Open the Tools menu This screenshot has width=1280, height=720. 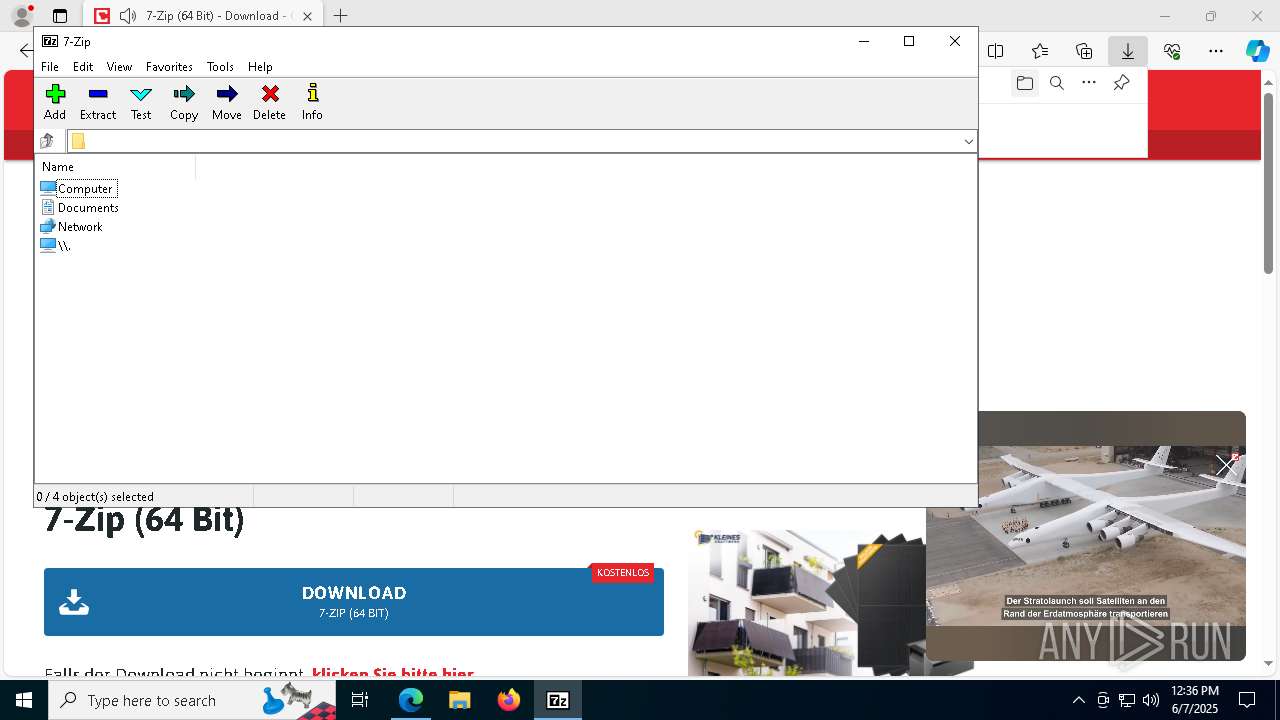point(220,67)
